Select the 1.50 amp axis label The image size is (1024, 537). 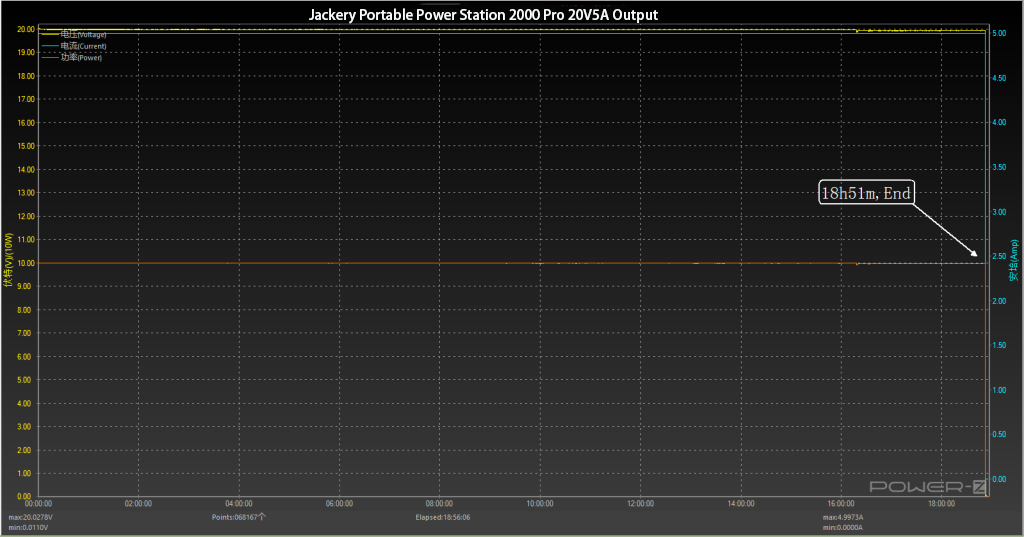tap(999, 345)
